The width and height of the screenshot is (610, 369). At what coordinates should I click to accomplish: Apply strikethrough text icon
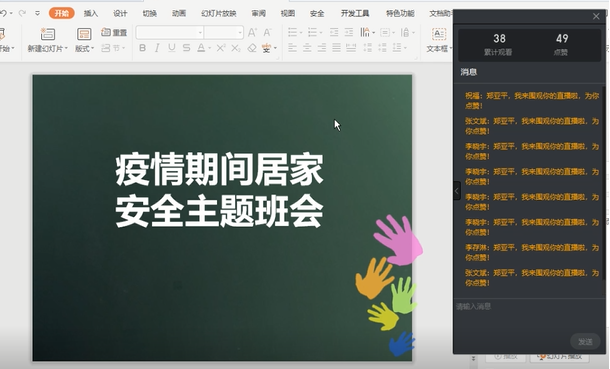(x=186, y=48)
